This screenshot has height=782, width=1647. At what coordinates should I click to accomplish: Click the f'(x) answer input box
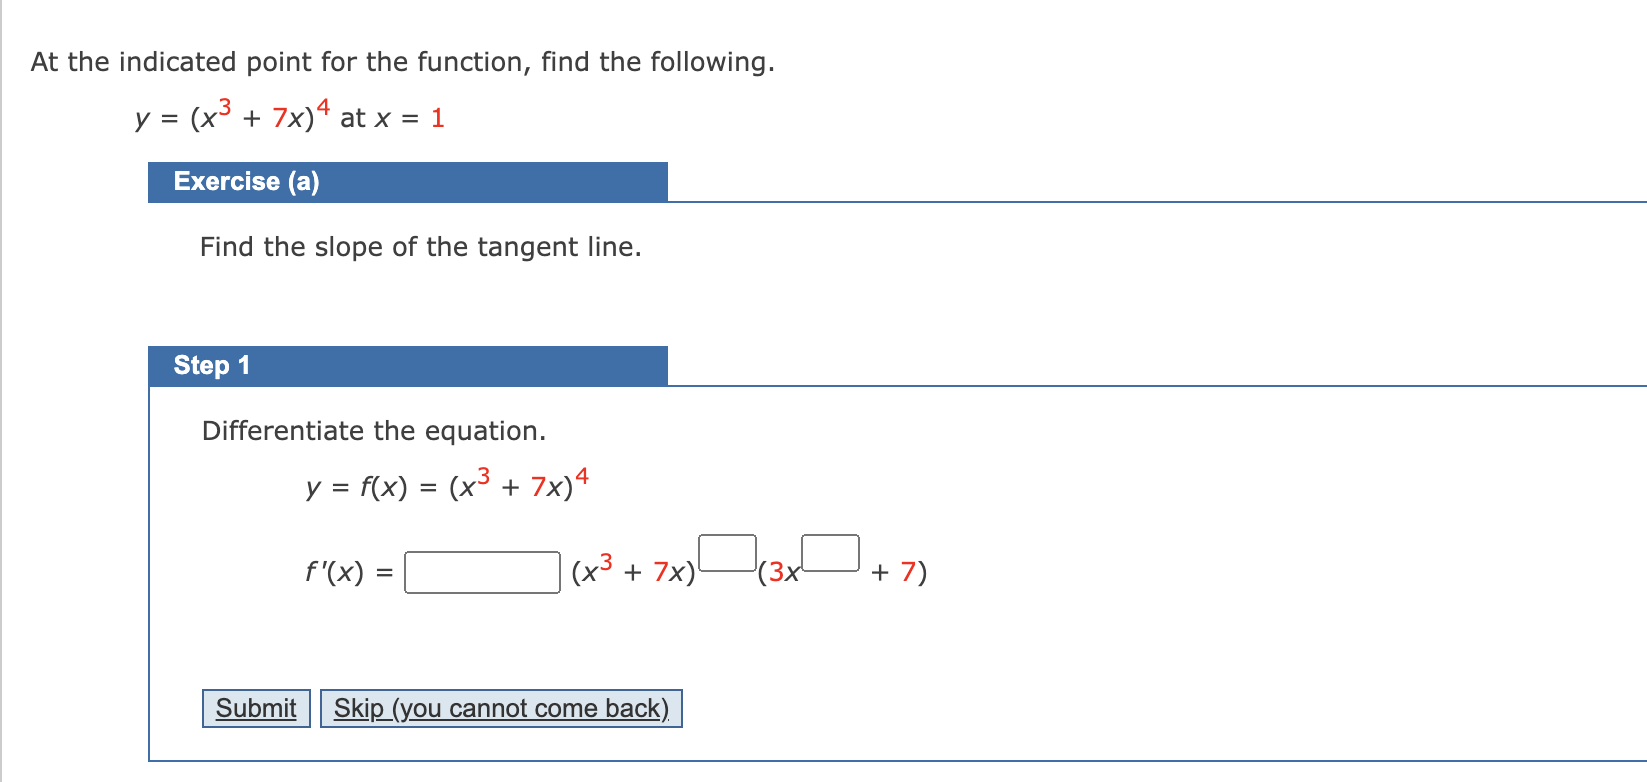[481, 571]
